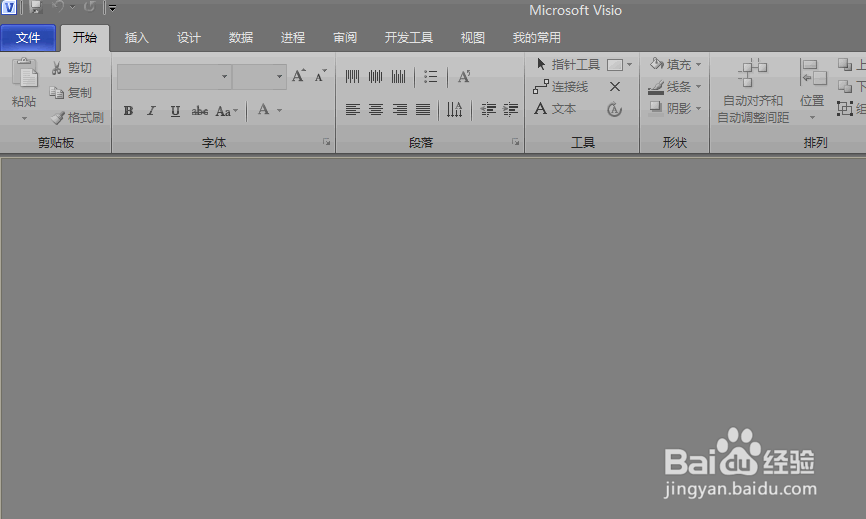The image size is (866, 519).
Task: Open the font color dropdown arrow
Action: click(279, 110)
